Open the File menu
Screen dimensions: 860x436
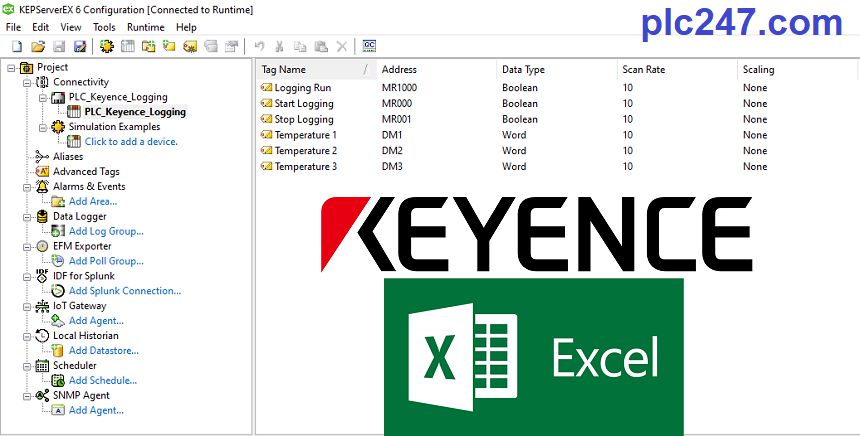(x=13, y=27)
